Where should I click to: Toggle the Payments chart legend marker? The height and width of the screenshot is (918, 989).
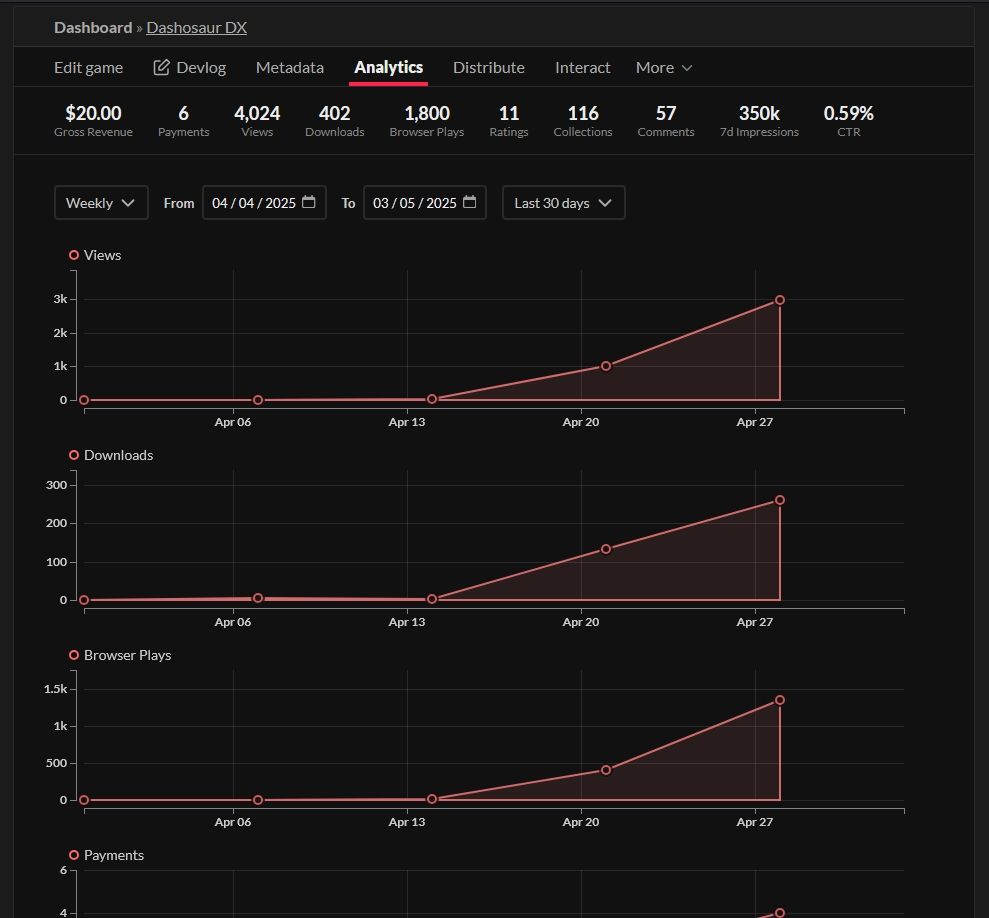[74, 855]
